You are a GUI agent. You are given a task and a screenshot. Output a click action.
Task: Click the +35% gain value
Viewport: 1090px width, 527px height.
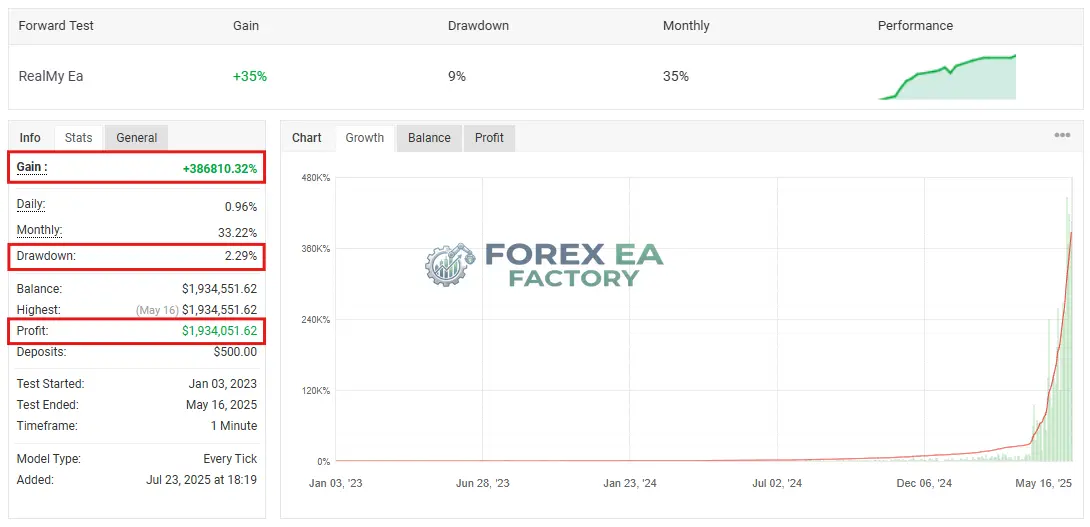pyautogui.click(x=250, y=76)
